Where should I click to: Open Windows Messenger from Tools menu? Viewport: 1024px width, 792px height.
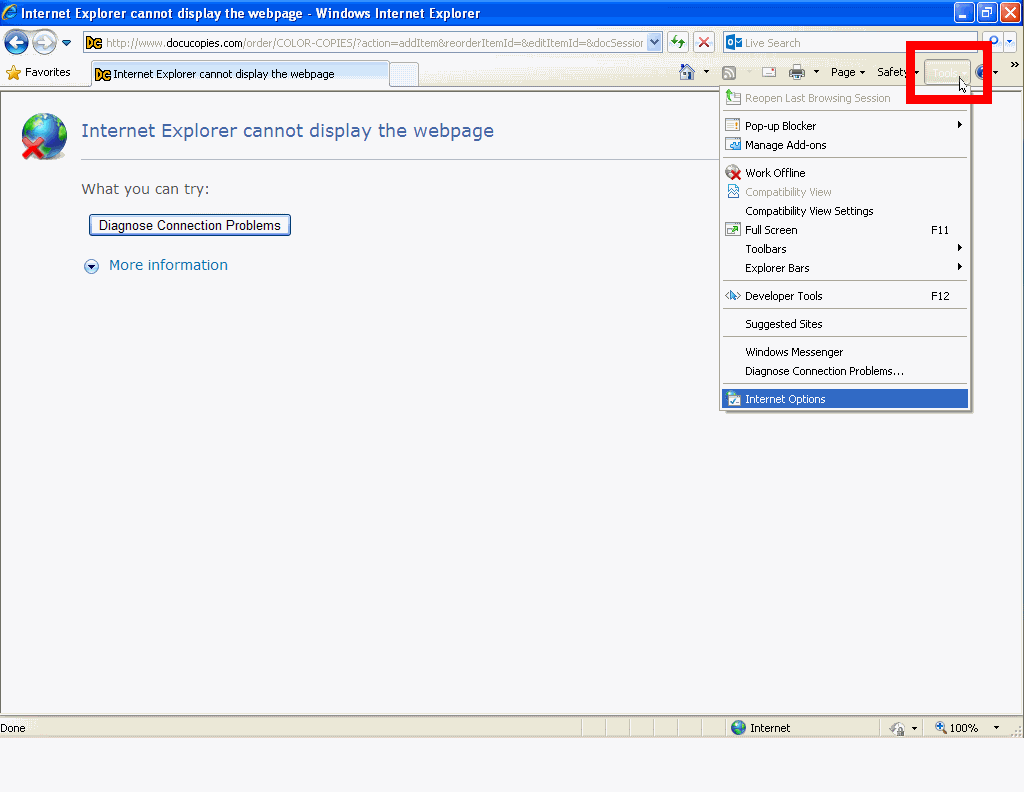click(845, 352)
